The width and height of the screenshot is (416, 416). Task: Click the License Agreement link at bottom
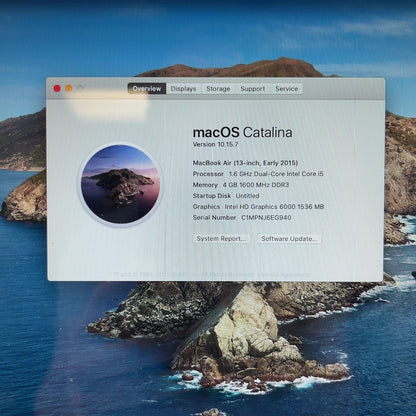pyautogui.click(x=285, y=275)
